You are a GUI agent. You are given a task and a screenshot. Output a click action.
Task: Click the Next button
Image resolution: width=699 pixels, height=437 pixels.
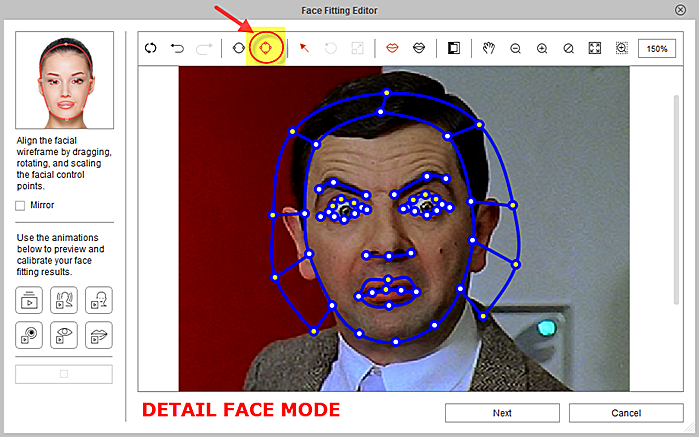(502, 413)
